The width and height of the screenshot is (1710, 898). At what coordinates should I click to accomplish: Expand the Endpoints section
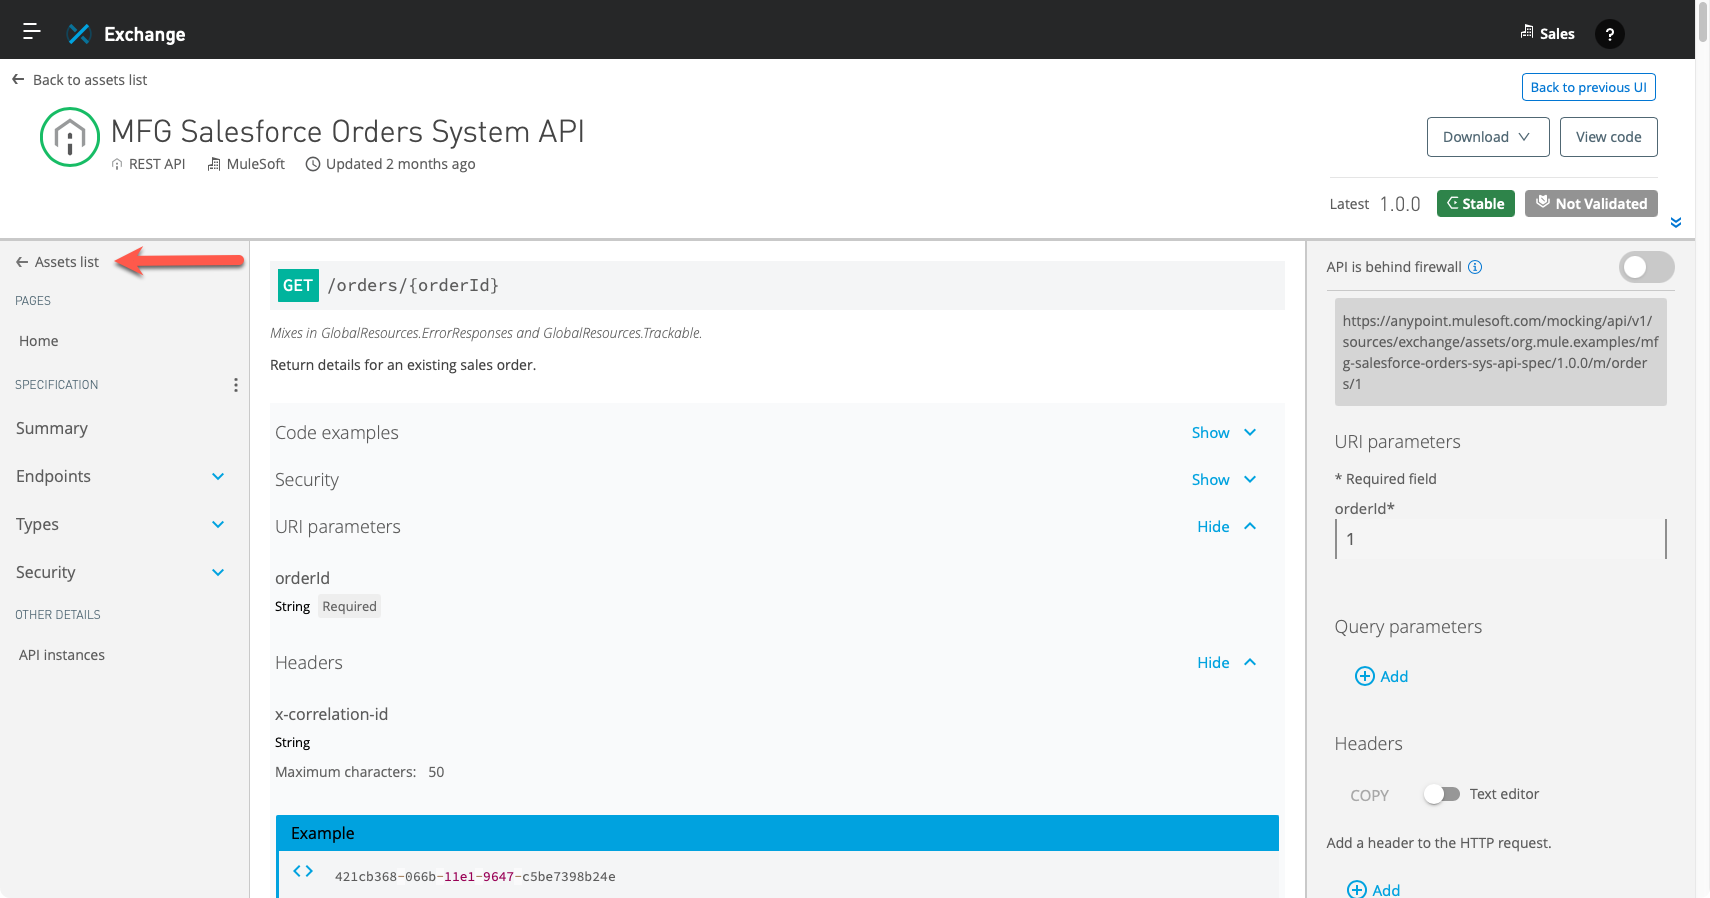[x=218, y=477]
